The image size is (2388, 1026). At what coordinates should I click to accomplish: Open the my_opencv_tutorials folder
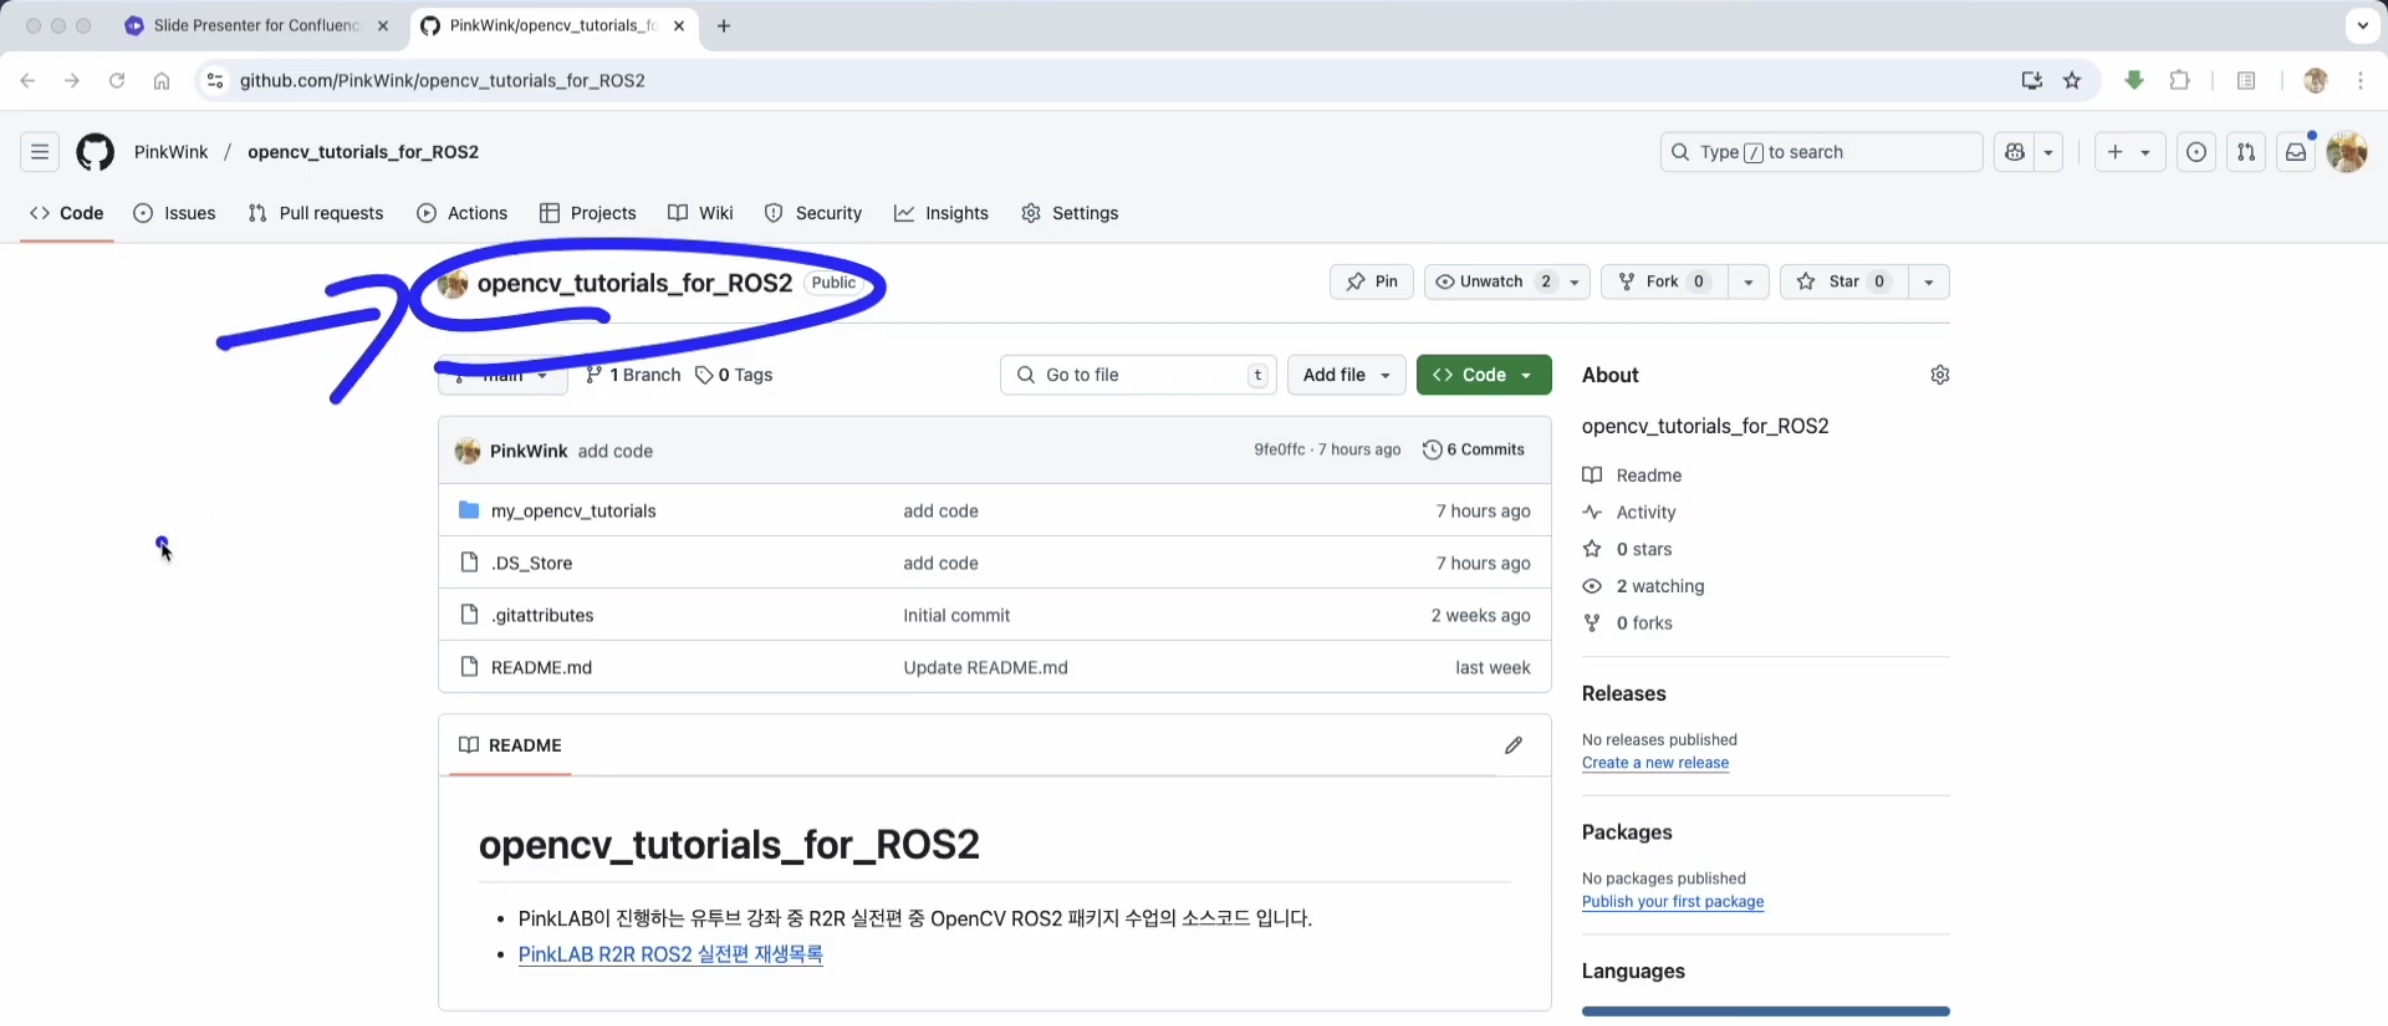click(x=573, y=511)
